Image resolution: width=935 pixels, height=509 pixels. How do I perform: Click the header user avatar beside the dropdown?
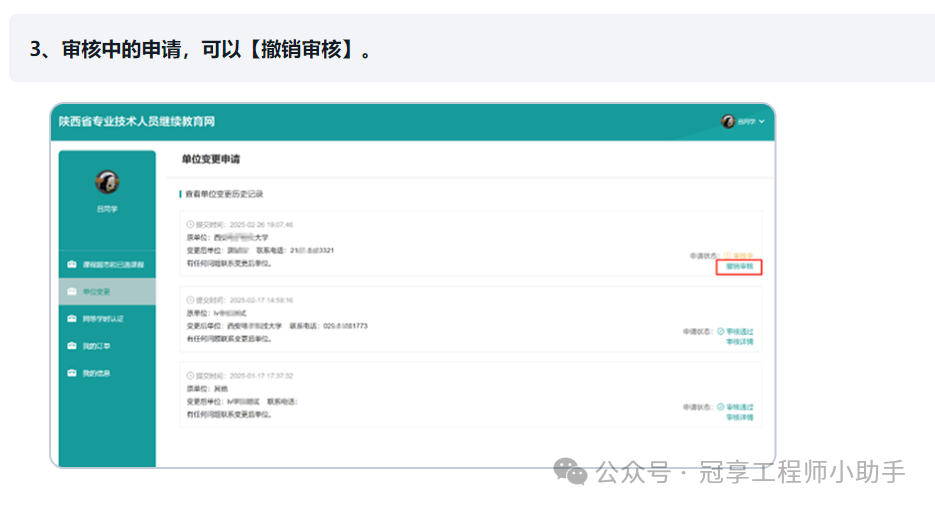pos(727,122)
